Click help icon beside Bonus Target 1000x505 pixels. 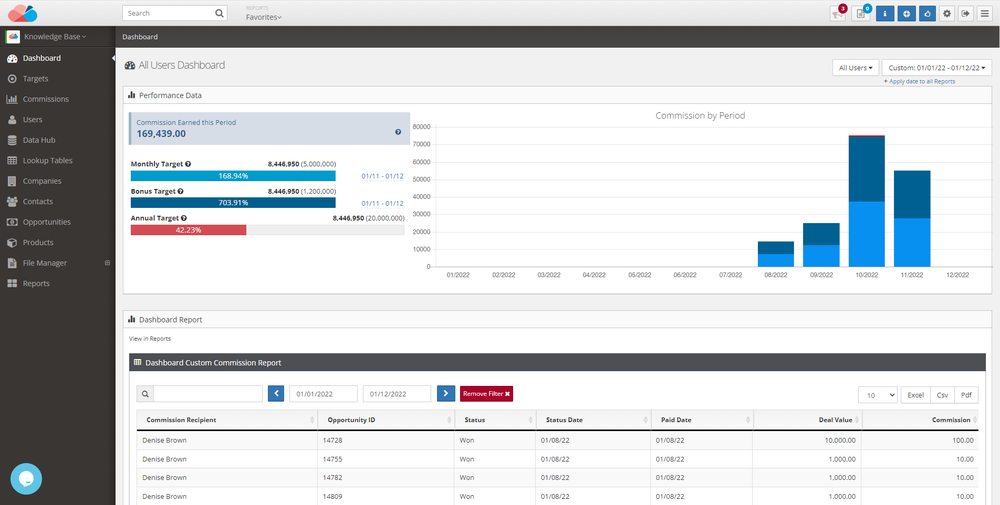181,191
